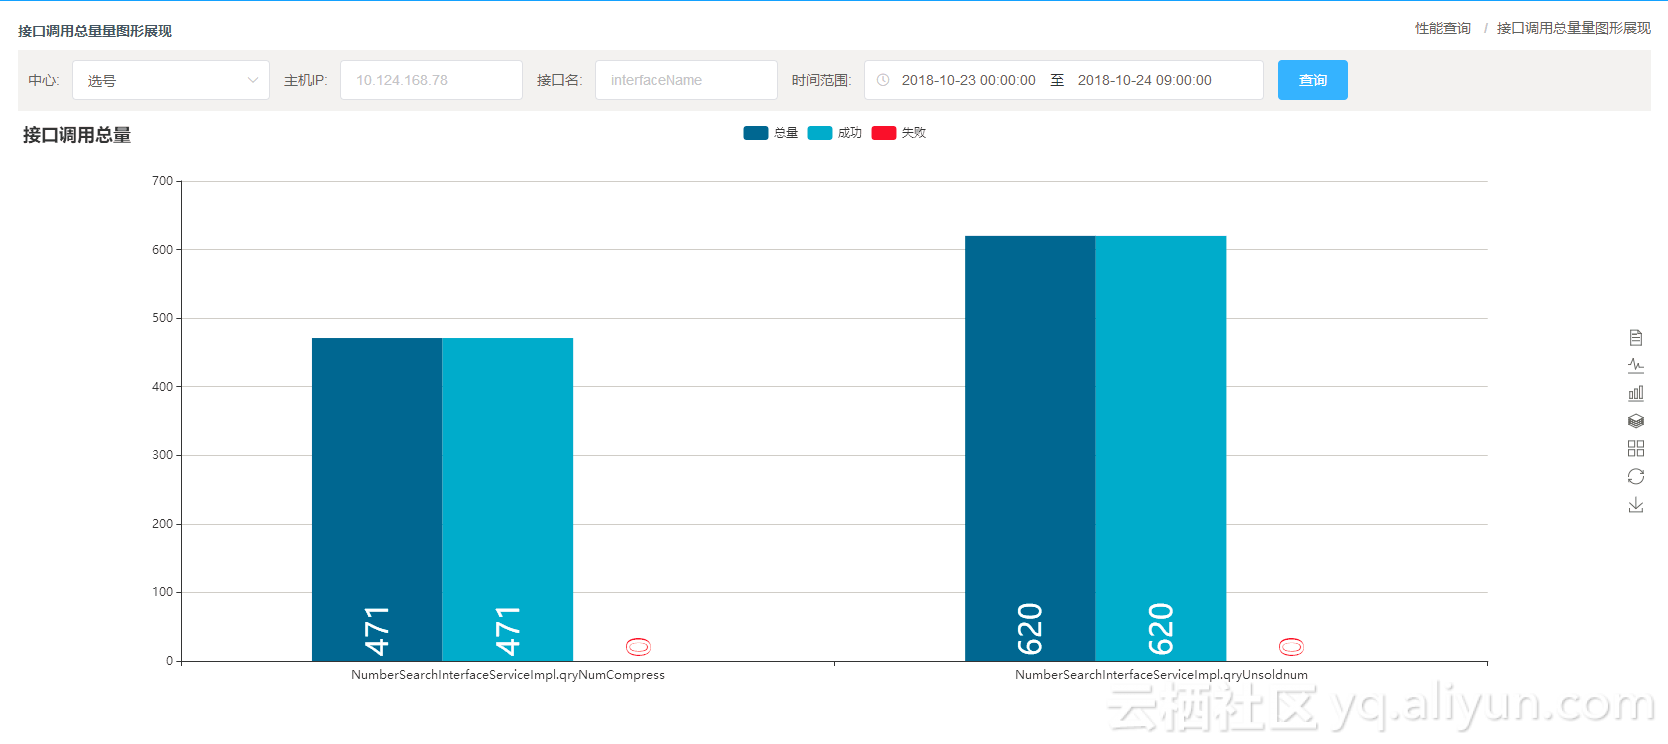Open the 接口调用总量量图形展现 breadcrumb
The width and height of the screenshot is (1668, 744).
click(x=1573, y=28)
